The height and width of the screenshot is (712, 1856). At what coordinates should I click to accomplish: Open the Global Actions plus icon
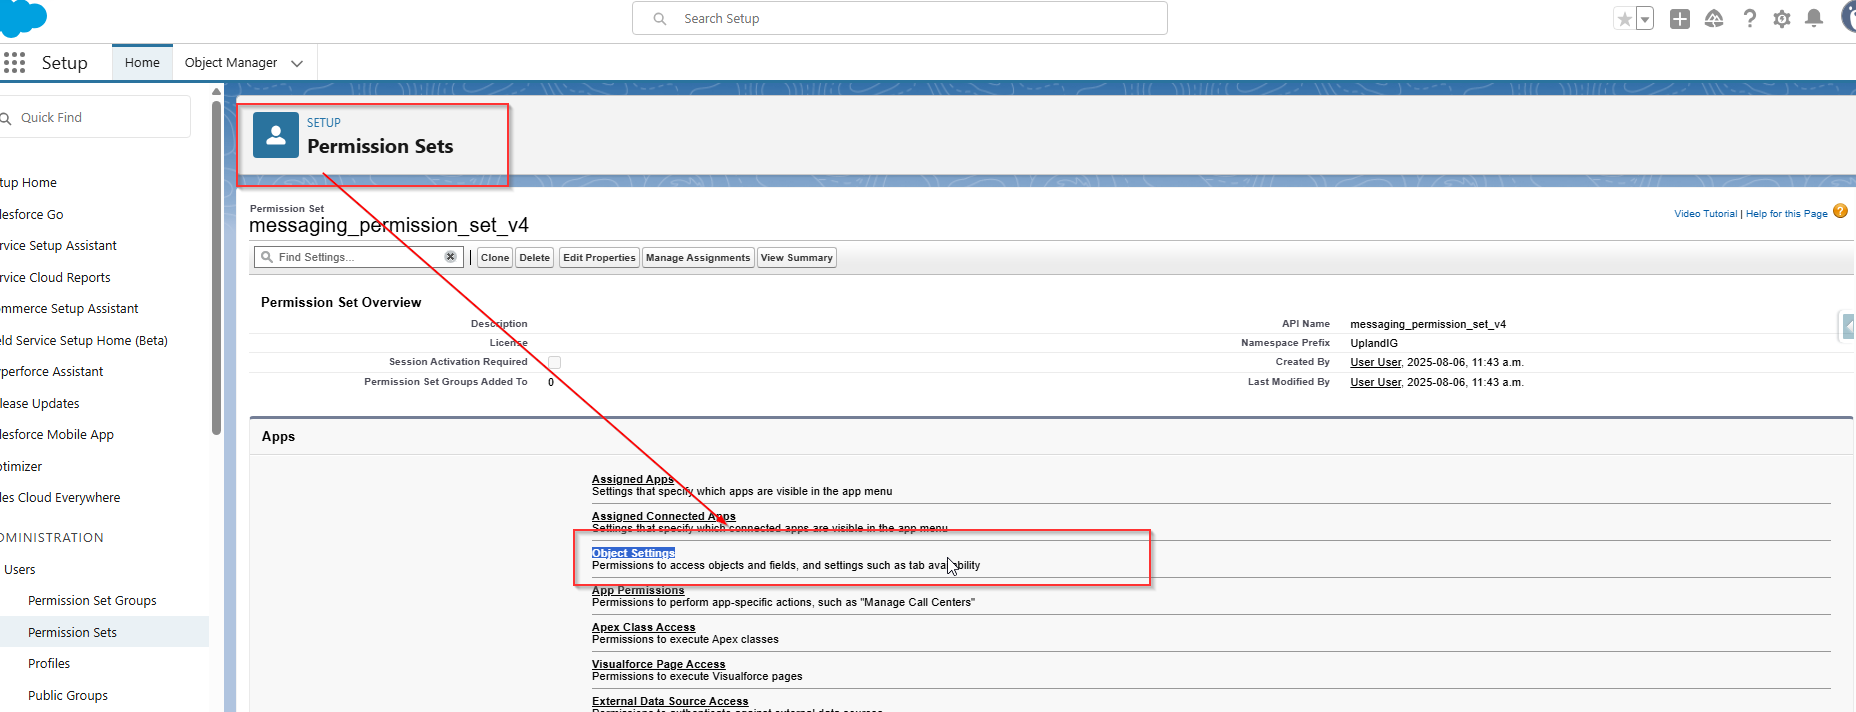pyautogui.click(x=1680, y=19)
